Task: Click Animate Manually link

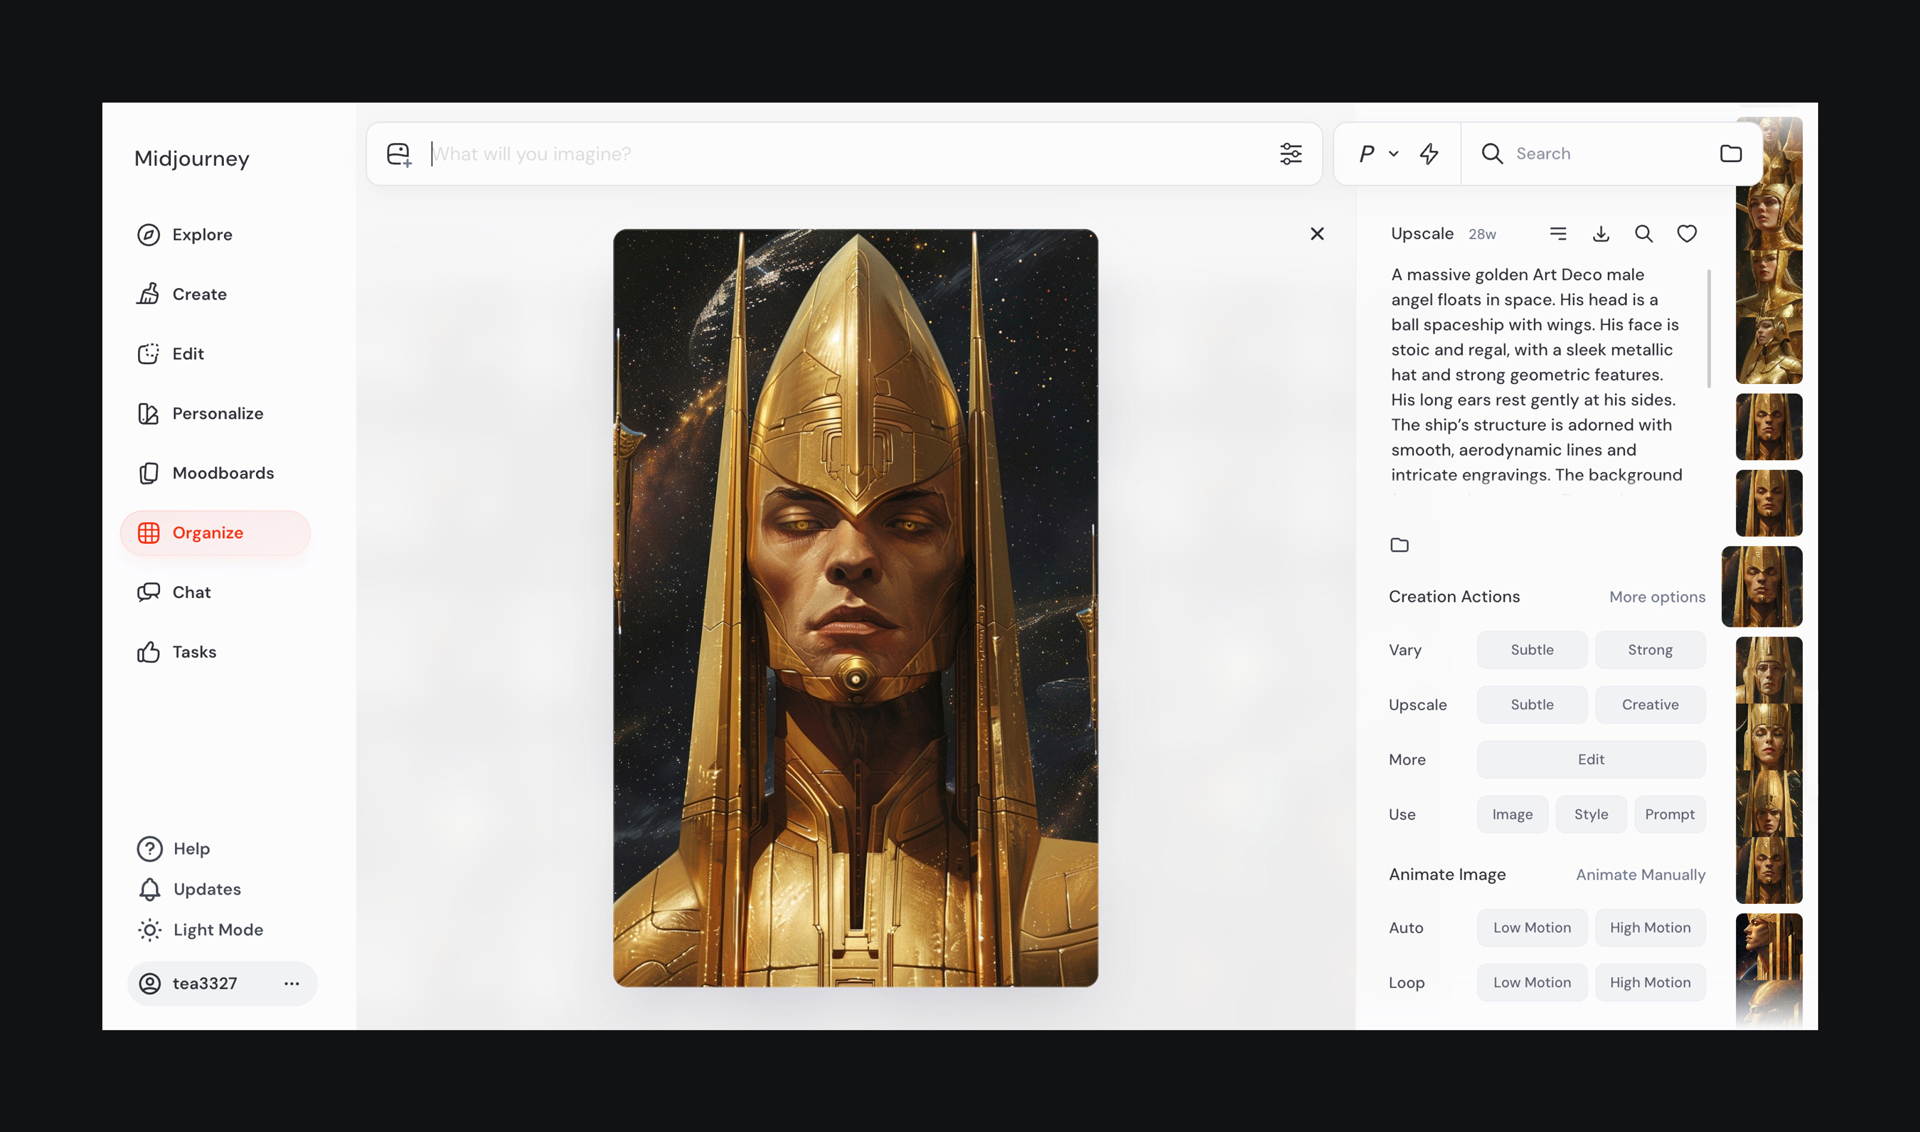Action: 1640,875
